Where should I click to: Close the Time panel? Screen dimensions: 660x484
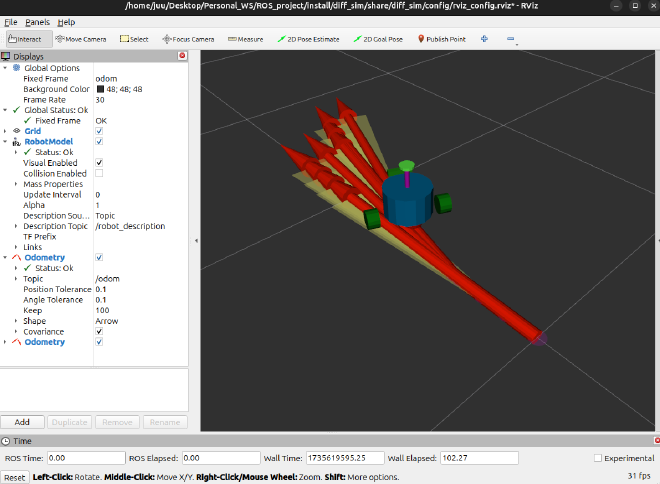point(657,440)
